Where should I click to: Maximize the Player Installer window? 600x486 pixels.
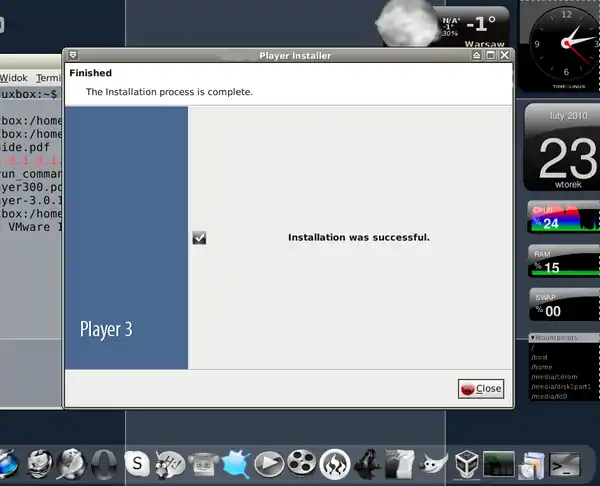pos(490,56)
